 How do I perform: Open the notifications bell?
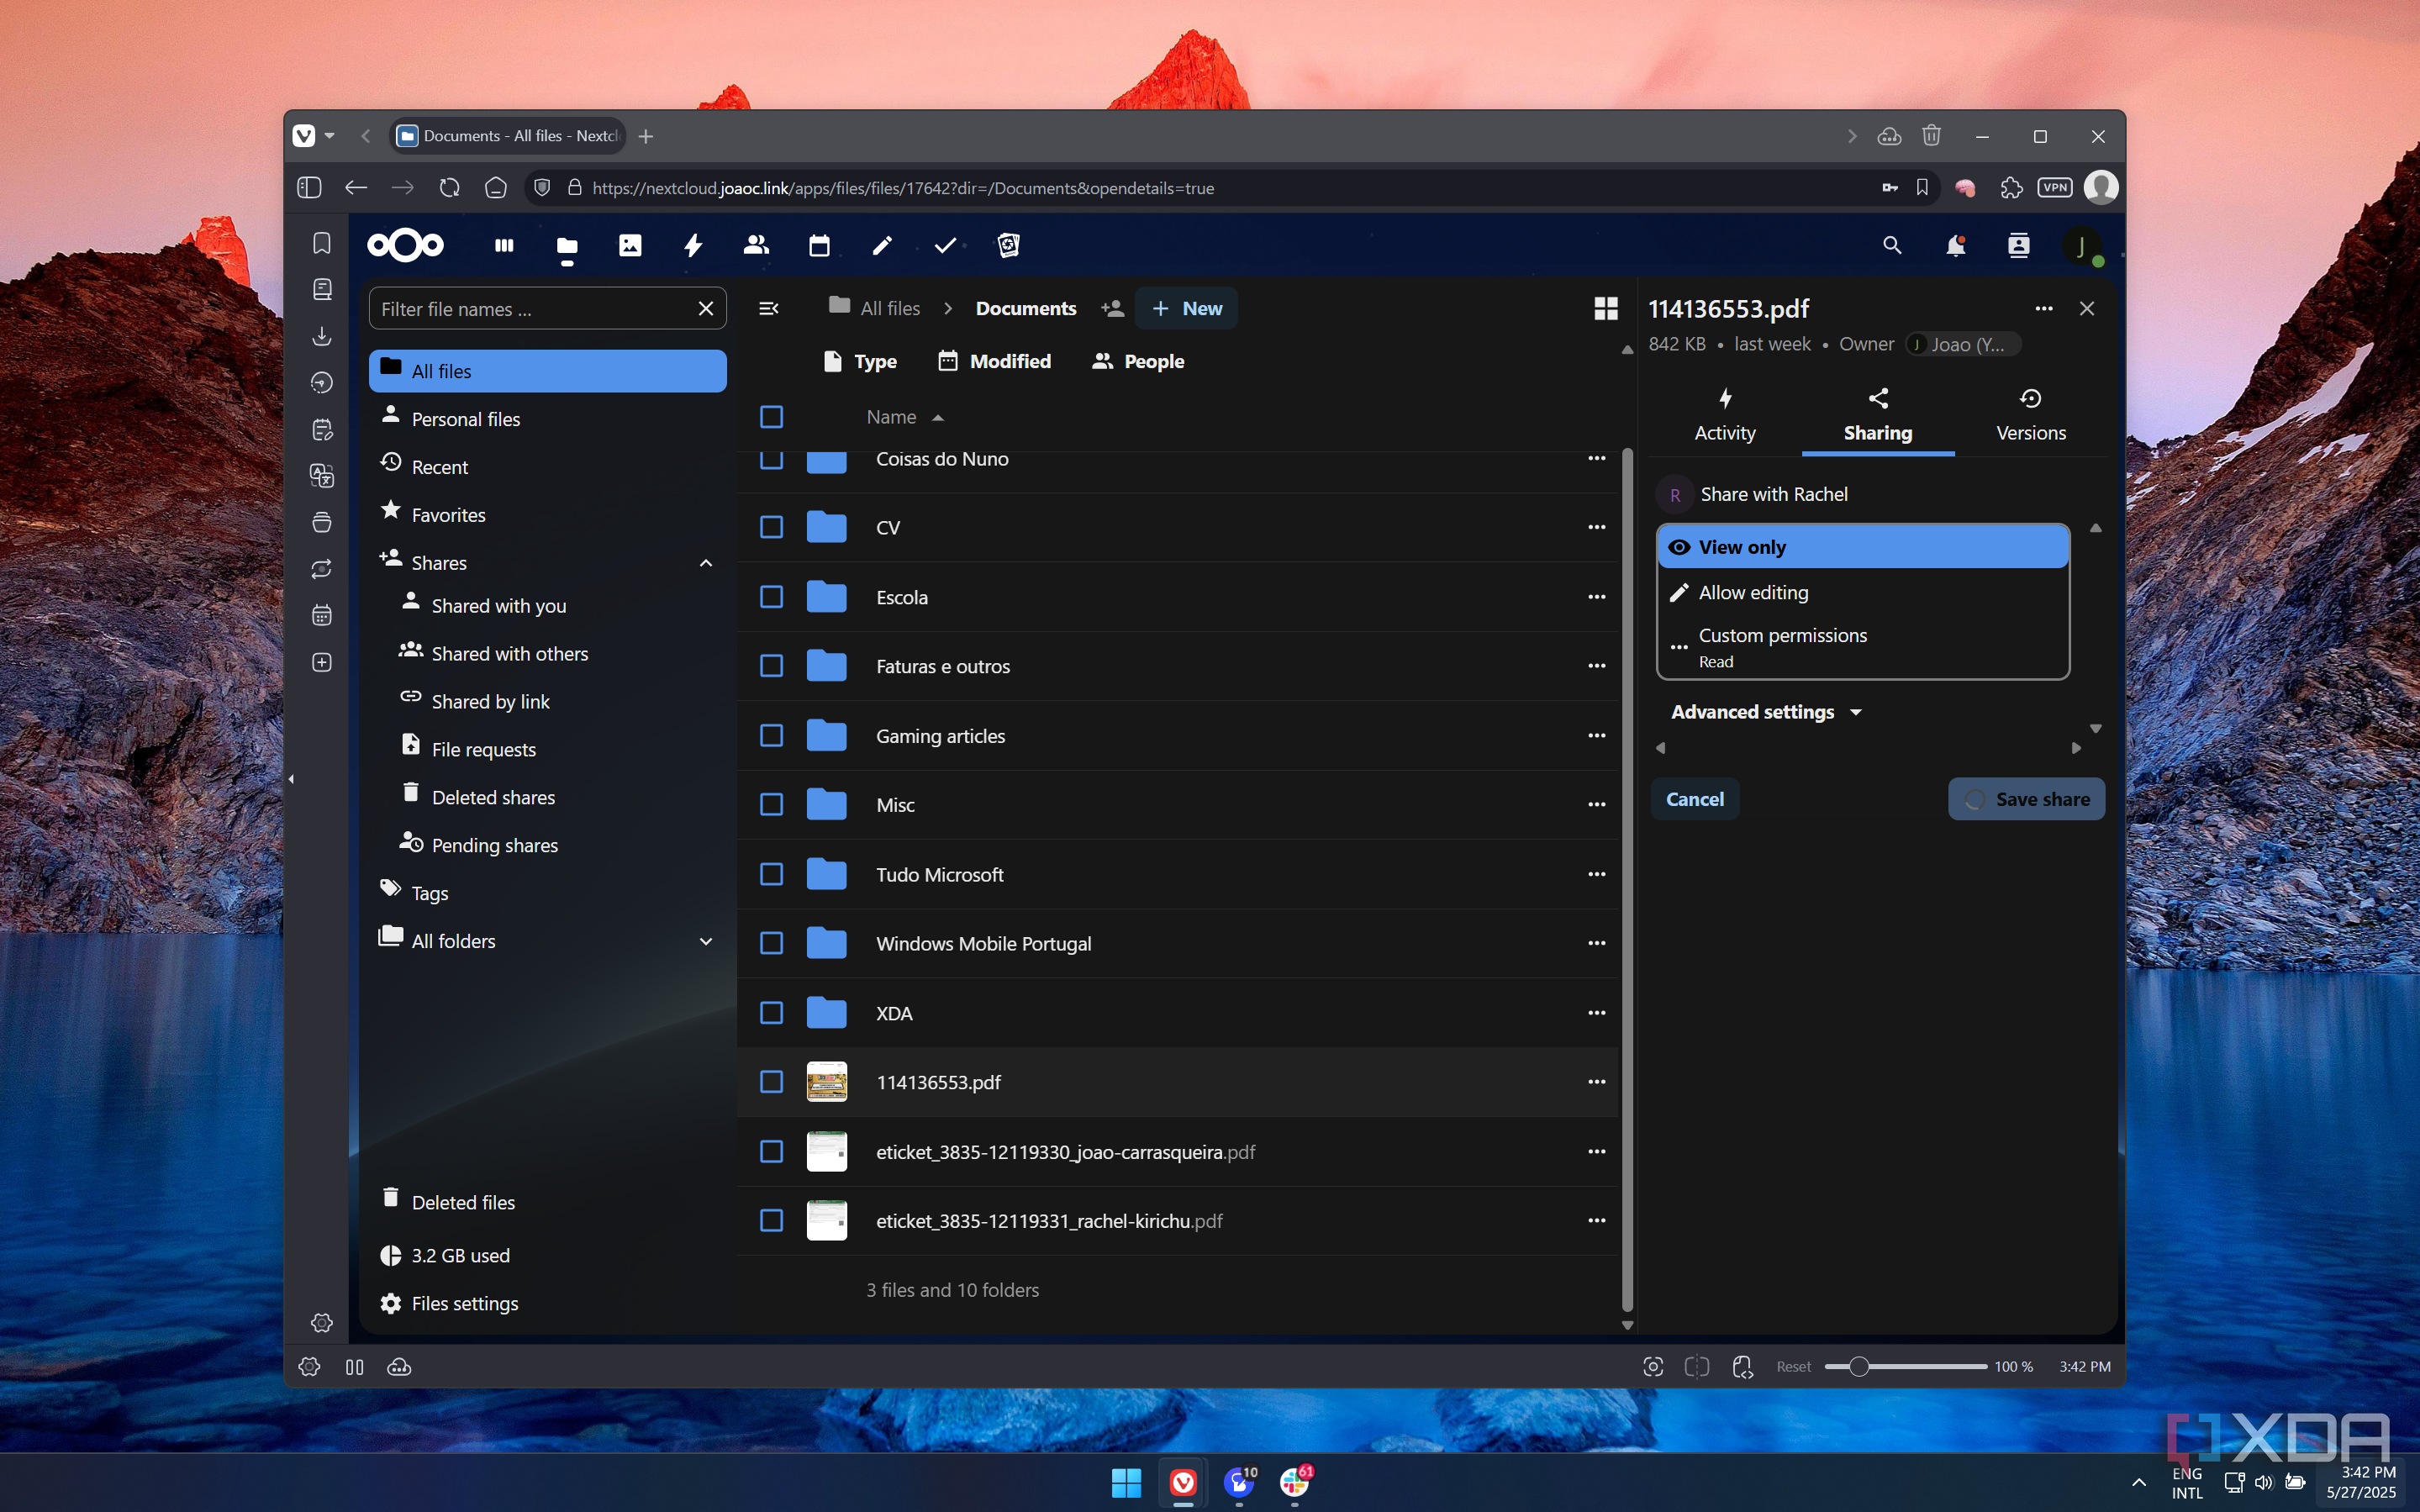click(1955, 245)
